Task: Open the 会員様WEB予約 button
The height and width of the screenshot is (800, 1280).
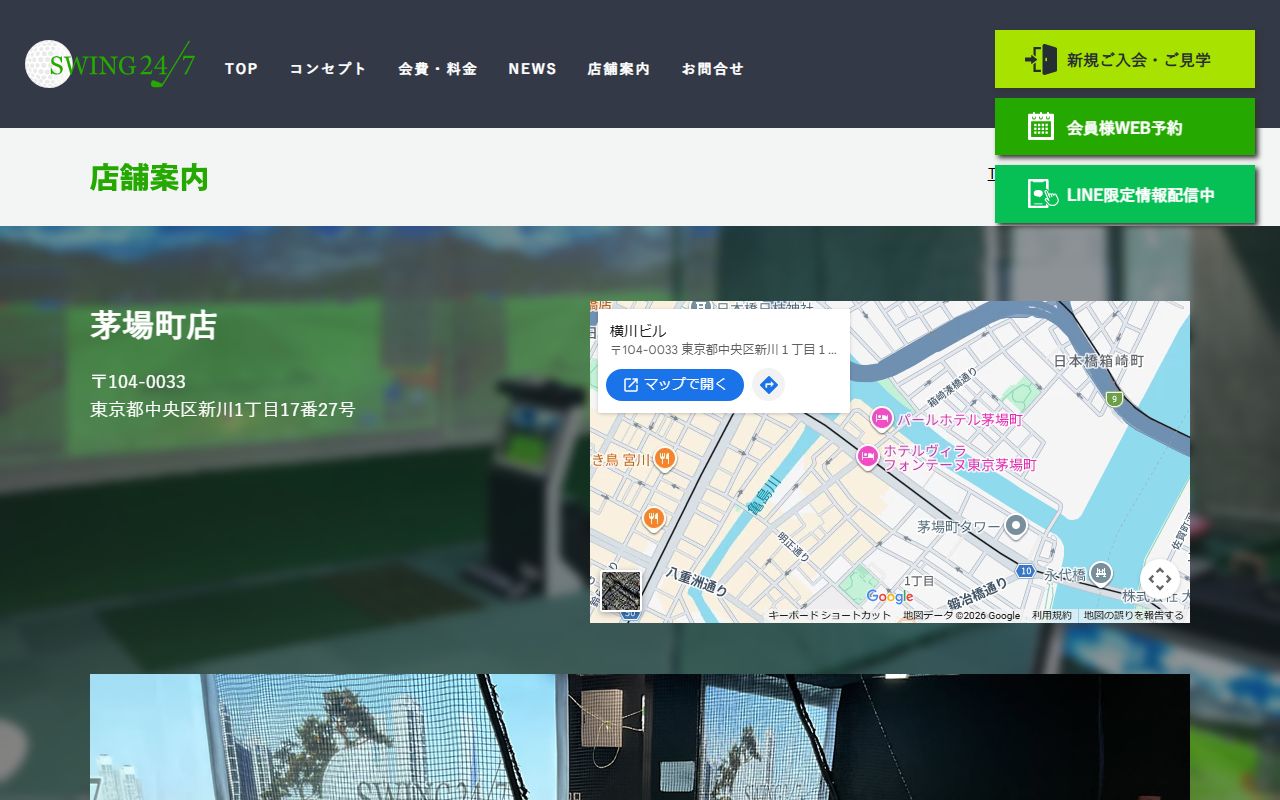Action: [x=1125, y=127]
